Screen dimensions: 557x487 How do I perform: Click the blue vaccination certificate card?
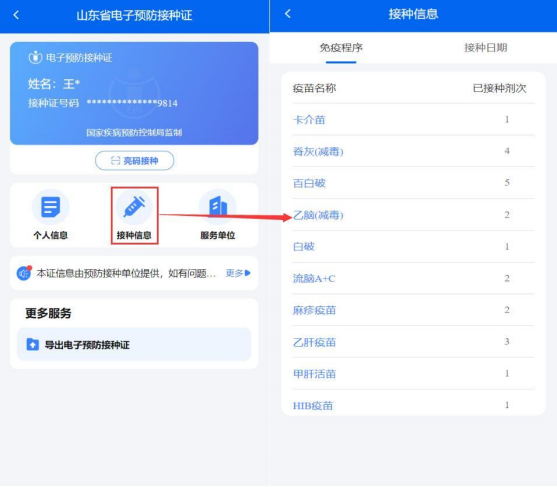pyautogui.click(x=134, y=93)
